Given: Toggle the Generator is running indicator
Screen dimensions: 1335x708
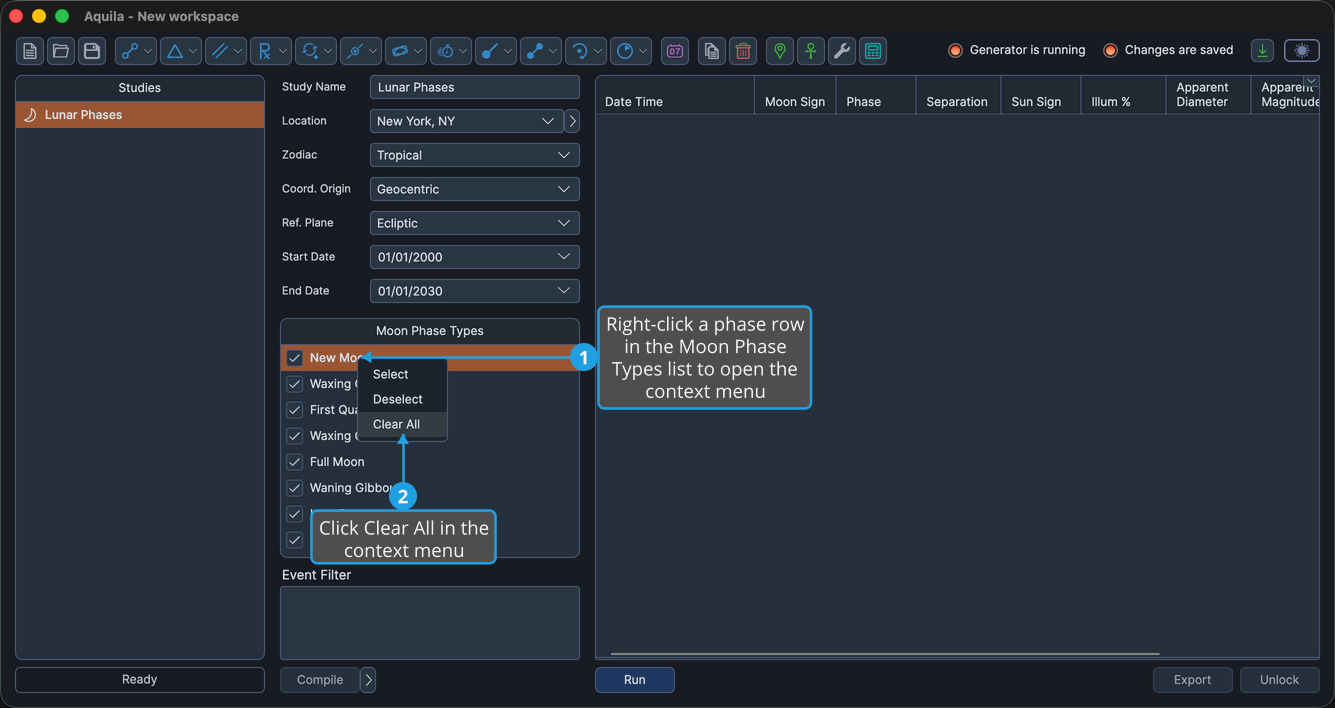Looking at the screenshot, I should [955, 50].
